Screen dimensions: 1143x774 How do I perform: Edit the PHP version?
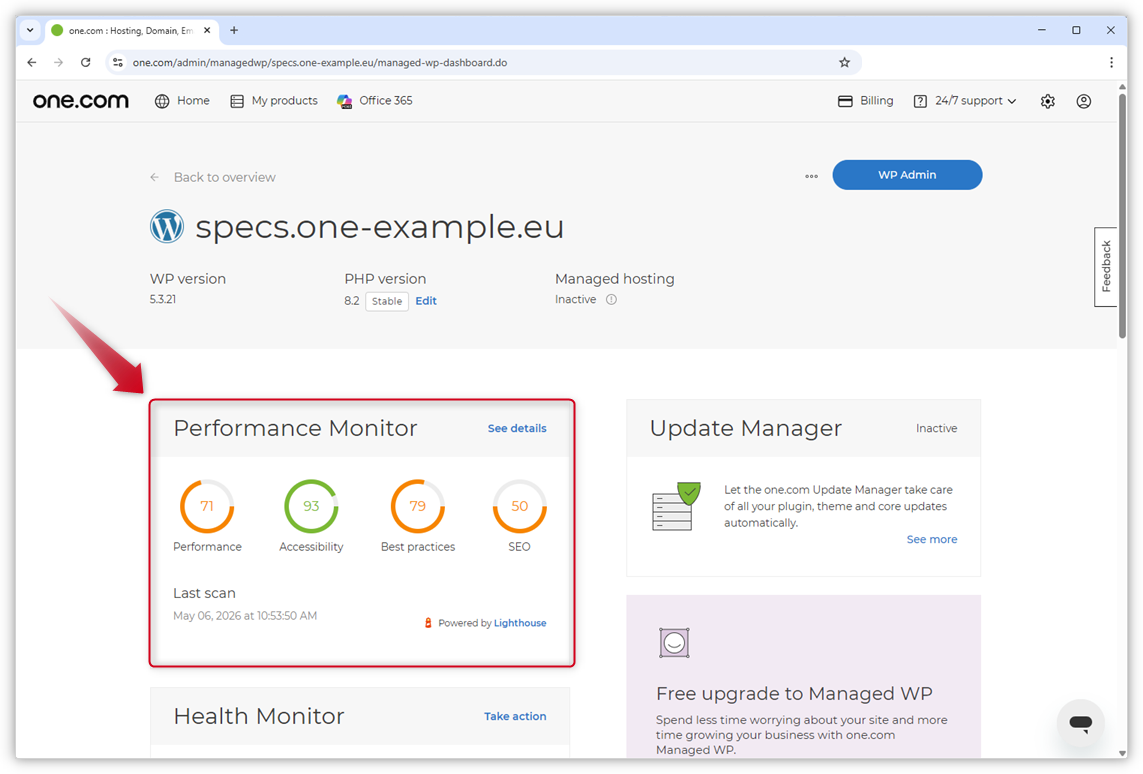click(426, 301)
